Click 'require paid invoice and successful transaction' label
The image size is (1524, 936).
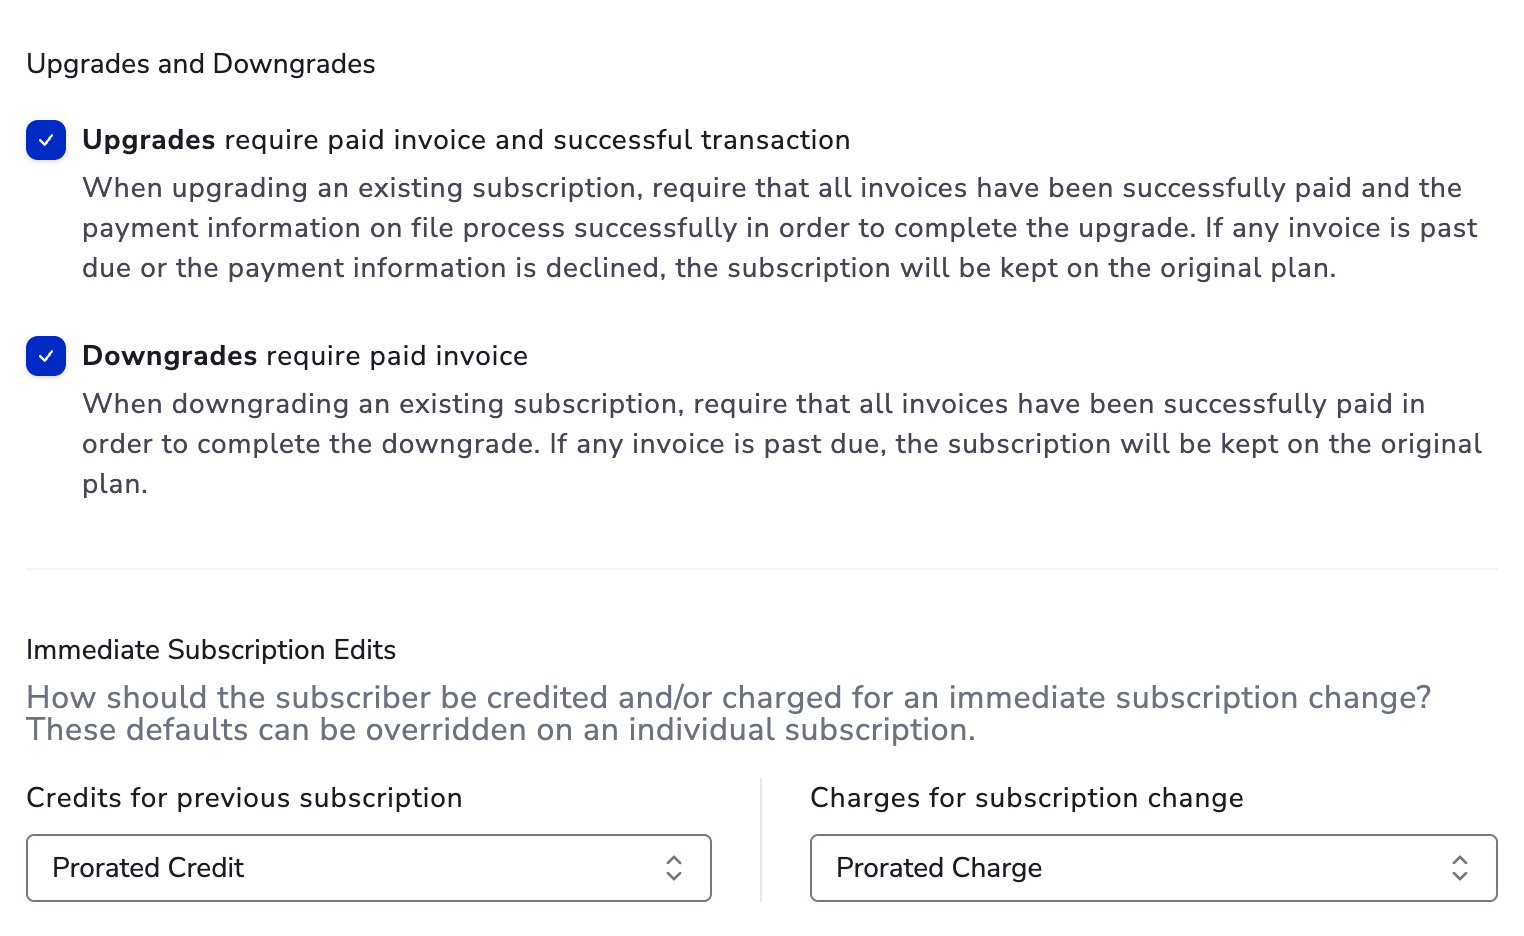(538, 140)
